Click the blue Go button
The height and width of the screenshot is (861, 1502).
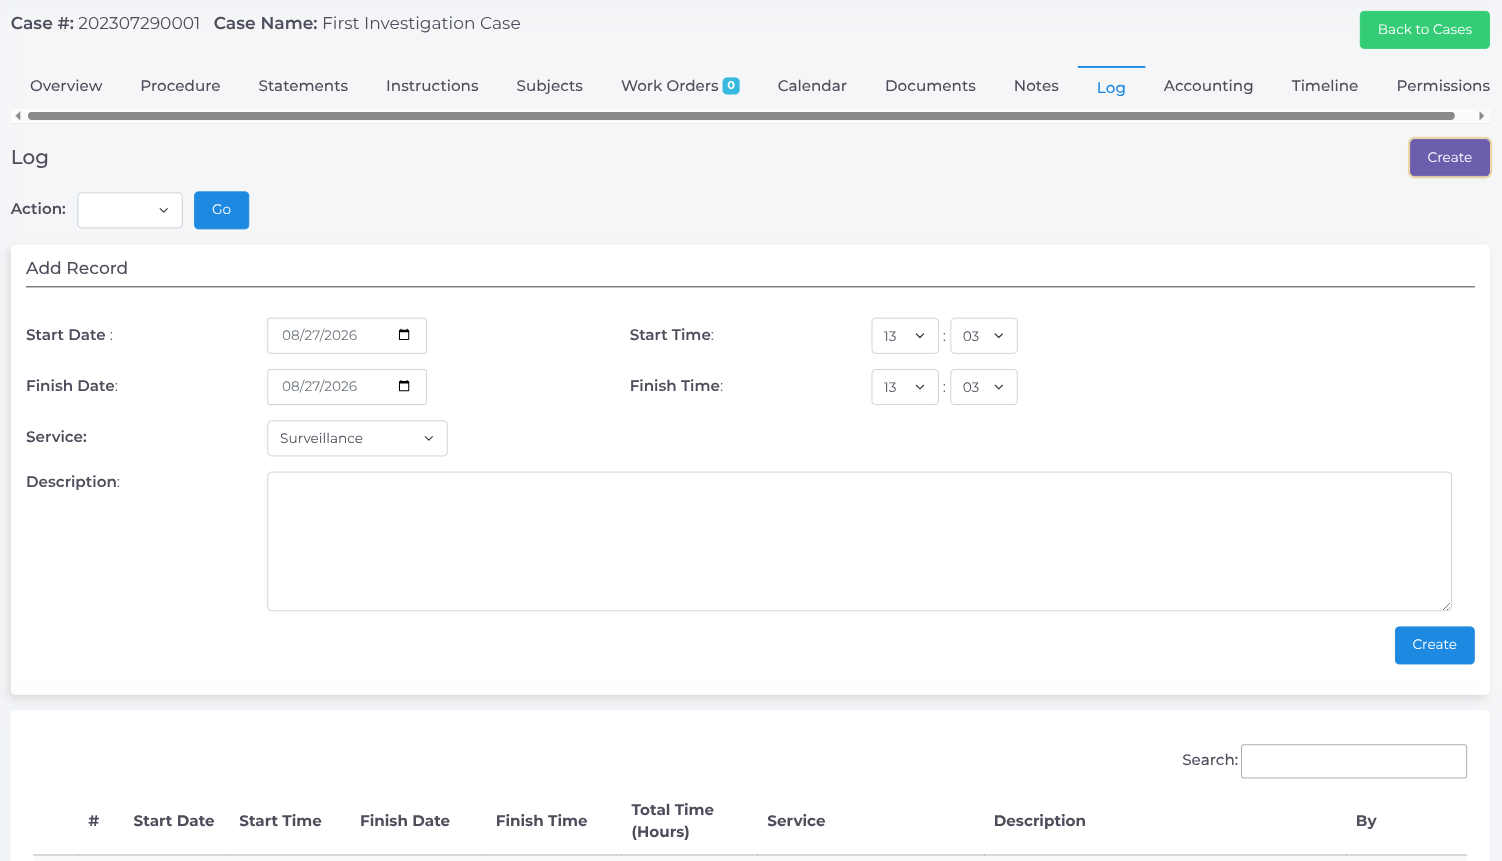click(221, 210)
